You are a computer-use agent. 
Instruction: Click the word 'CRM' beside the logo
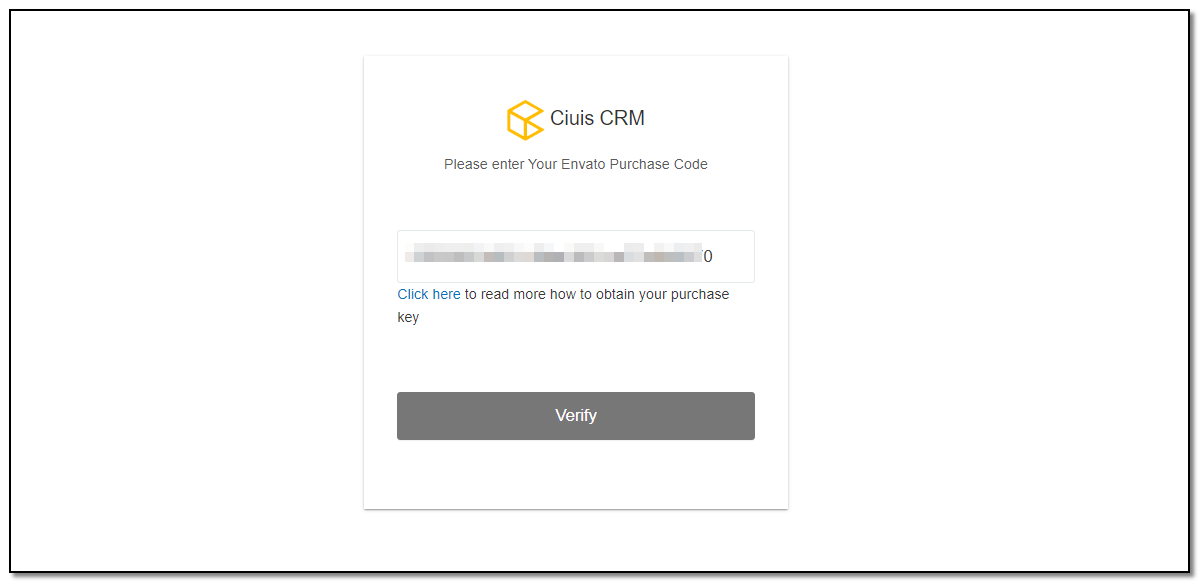click(622, 119)
